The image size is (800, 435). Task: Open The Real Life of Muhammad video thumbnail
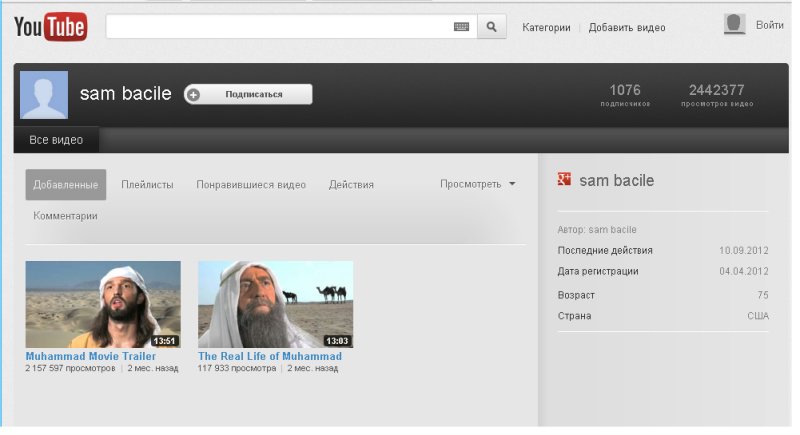pyautogui.click(x=275, y=304)
